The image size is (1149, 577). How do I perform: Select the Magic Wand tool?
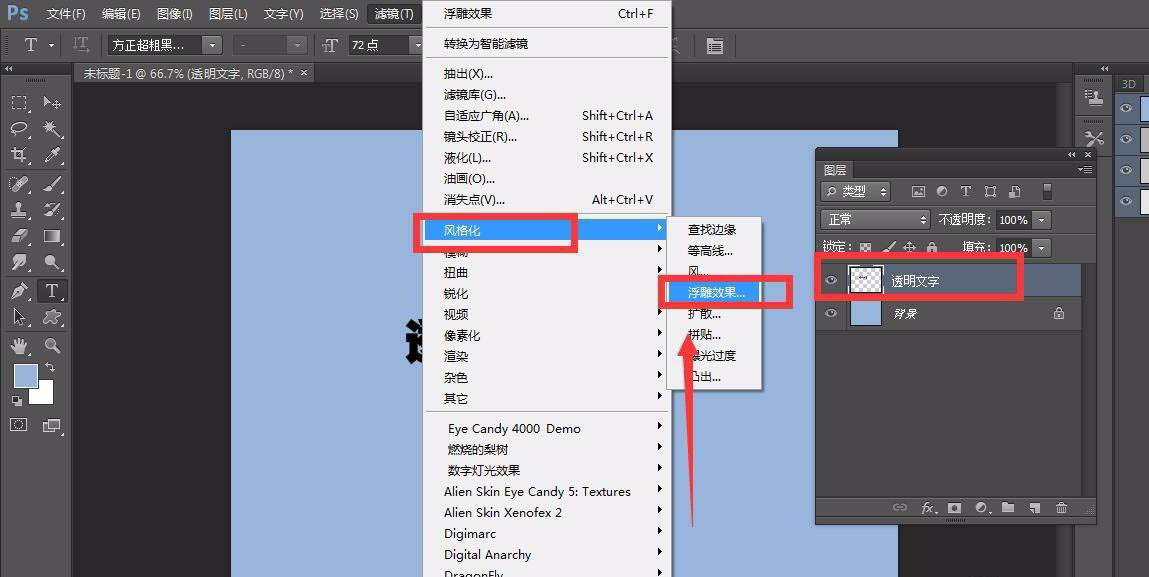pyautogui.click(x=51, y=129)
